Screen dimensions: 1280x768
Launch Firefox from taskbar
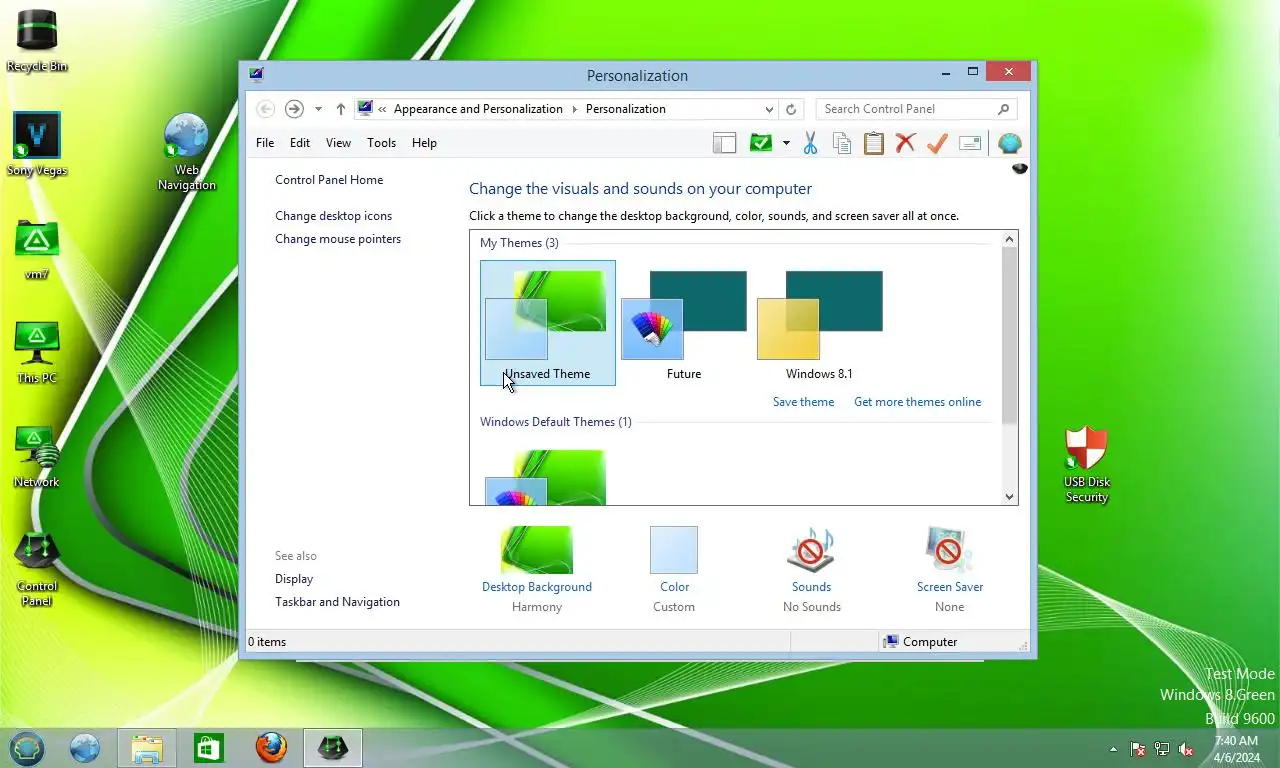click(x=271, y=748)
